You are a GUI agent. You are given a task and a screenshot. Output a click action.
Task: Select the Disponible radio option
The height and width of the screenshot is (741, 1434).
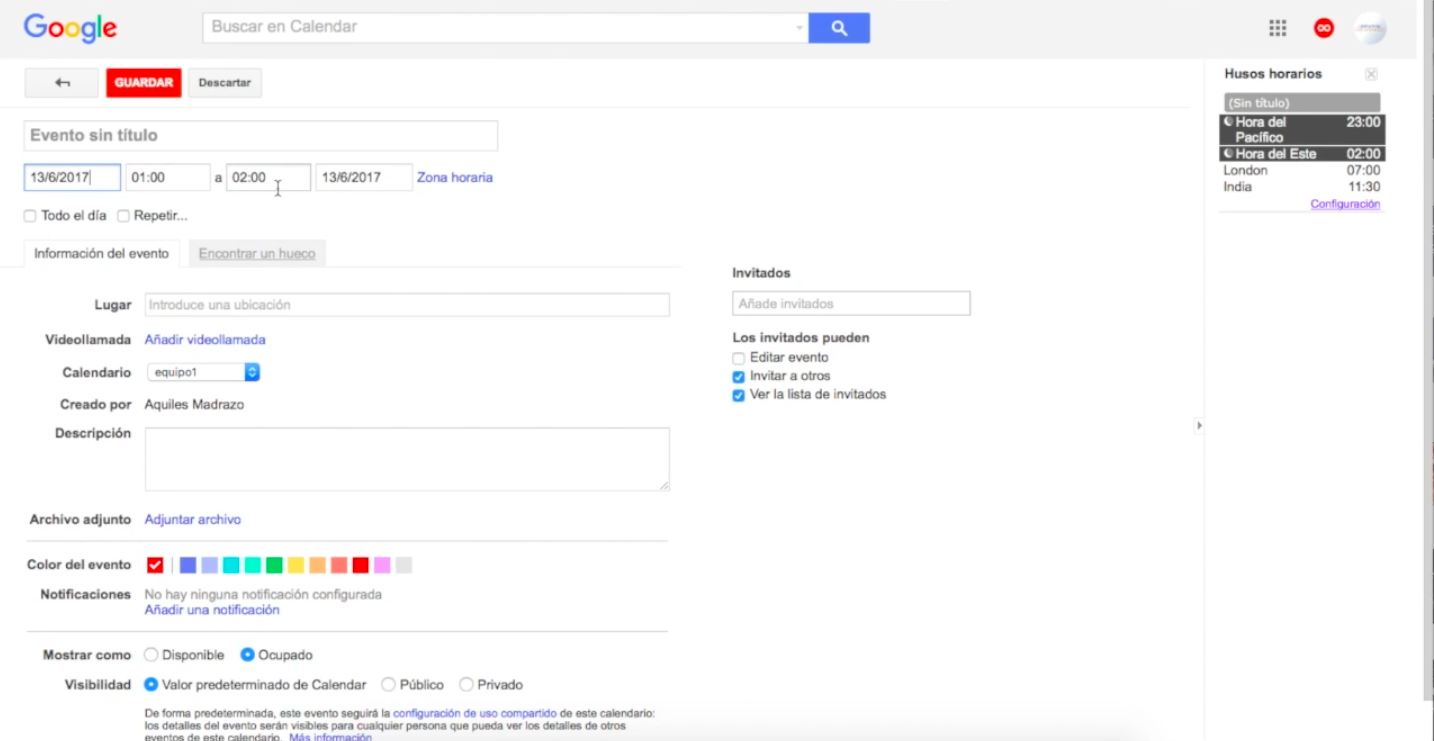(151, 655)
